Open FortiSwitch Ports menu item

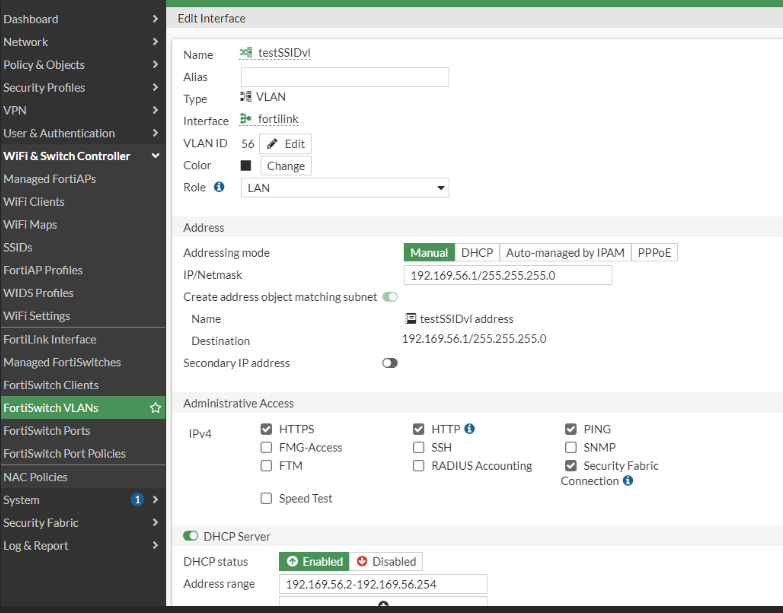(83, 430)
